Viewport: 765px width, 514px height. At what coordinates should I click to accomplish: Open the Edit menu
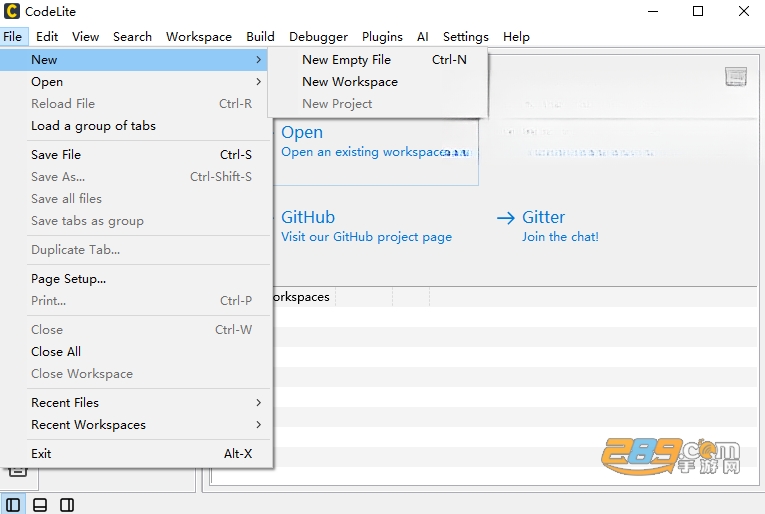coord(47,37)
